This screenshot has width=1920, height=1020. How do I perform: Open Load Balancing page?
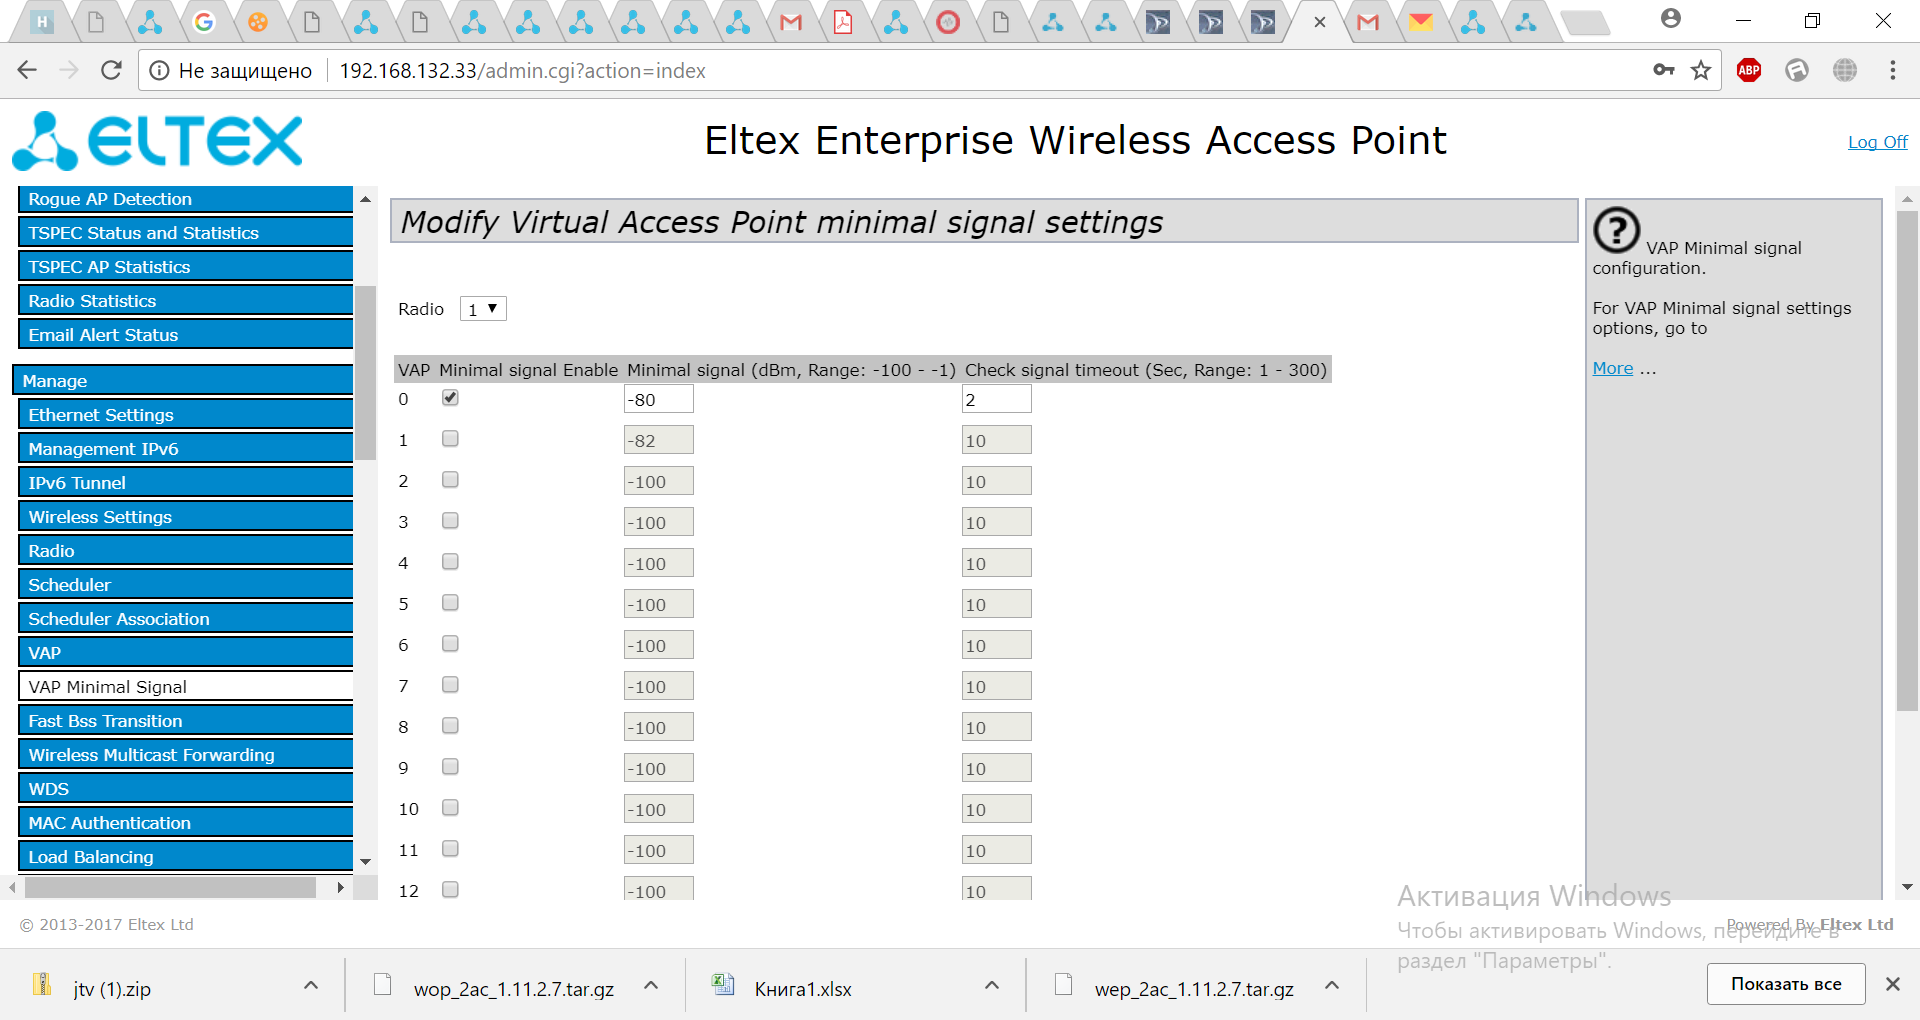click(186, 857)
